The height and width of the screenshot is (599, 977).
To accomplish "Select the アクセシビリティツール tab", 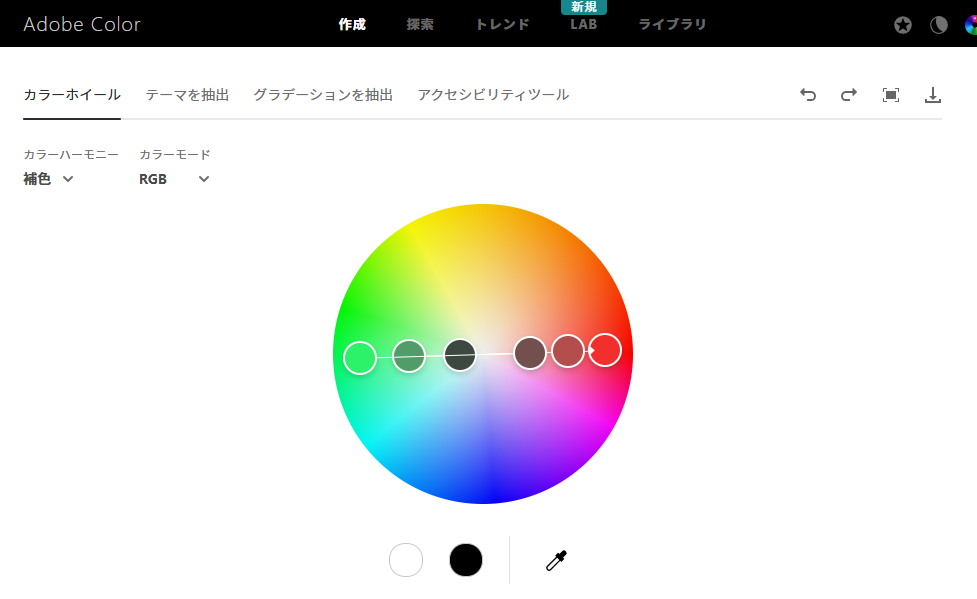I will (493, 95).
